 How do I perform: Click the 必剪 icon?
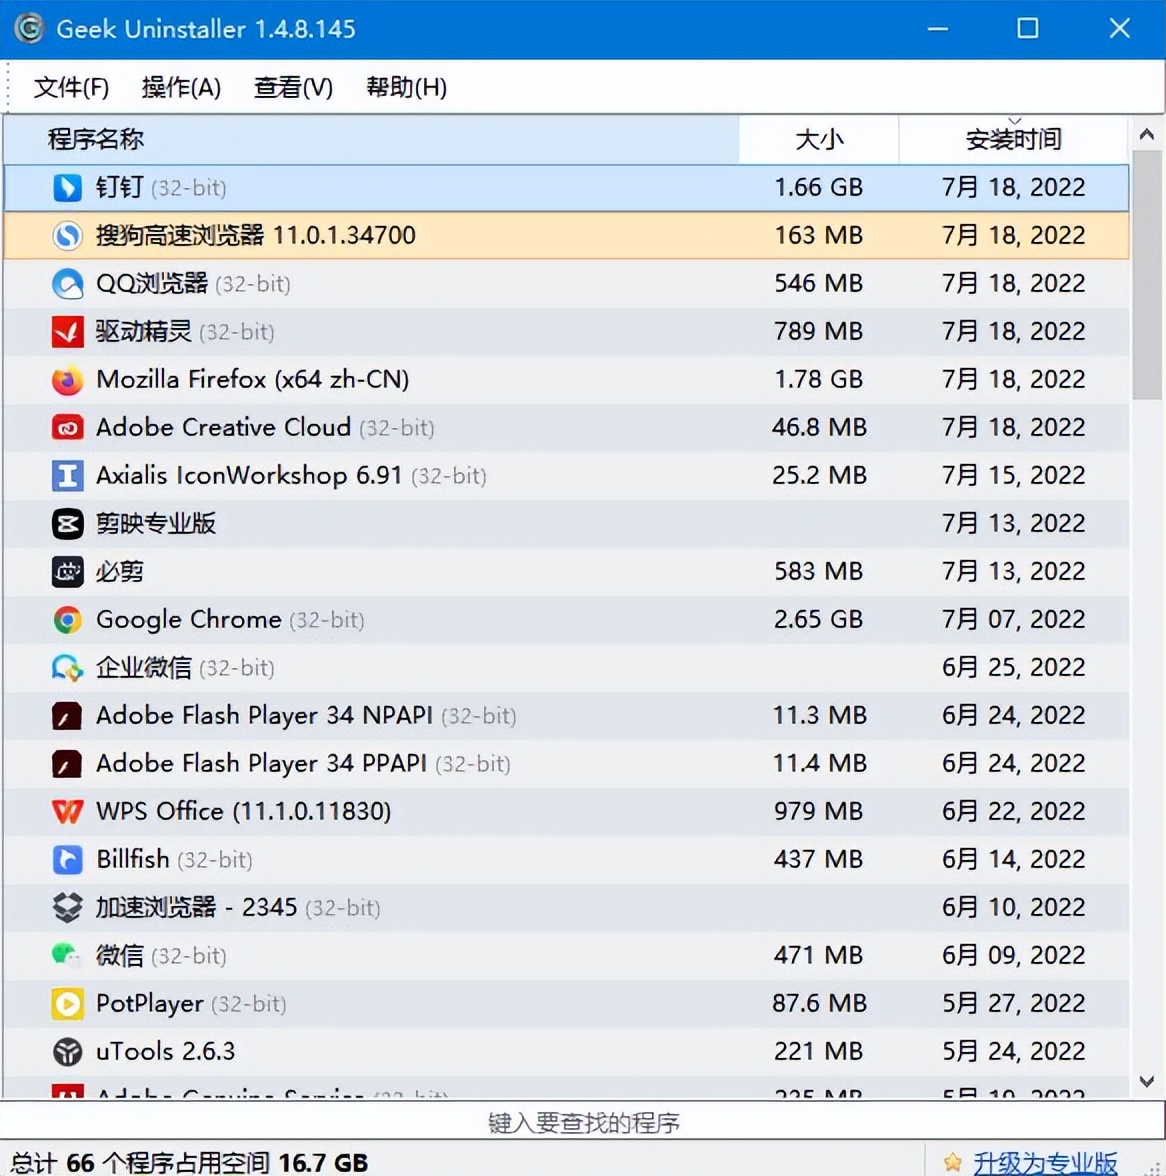(67, 572)
